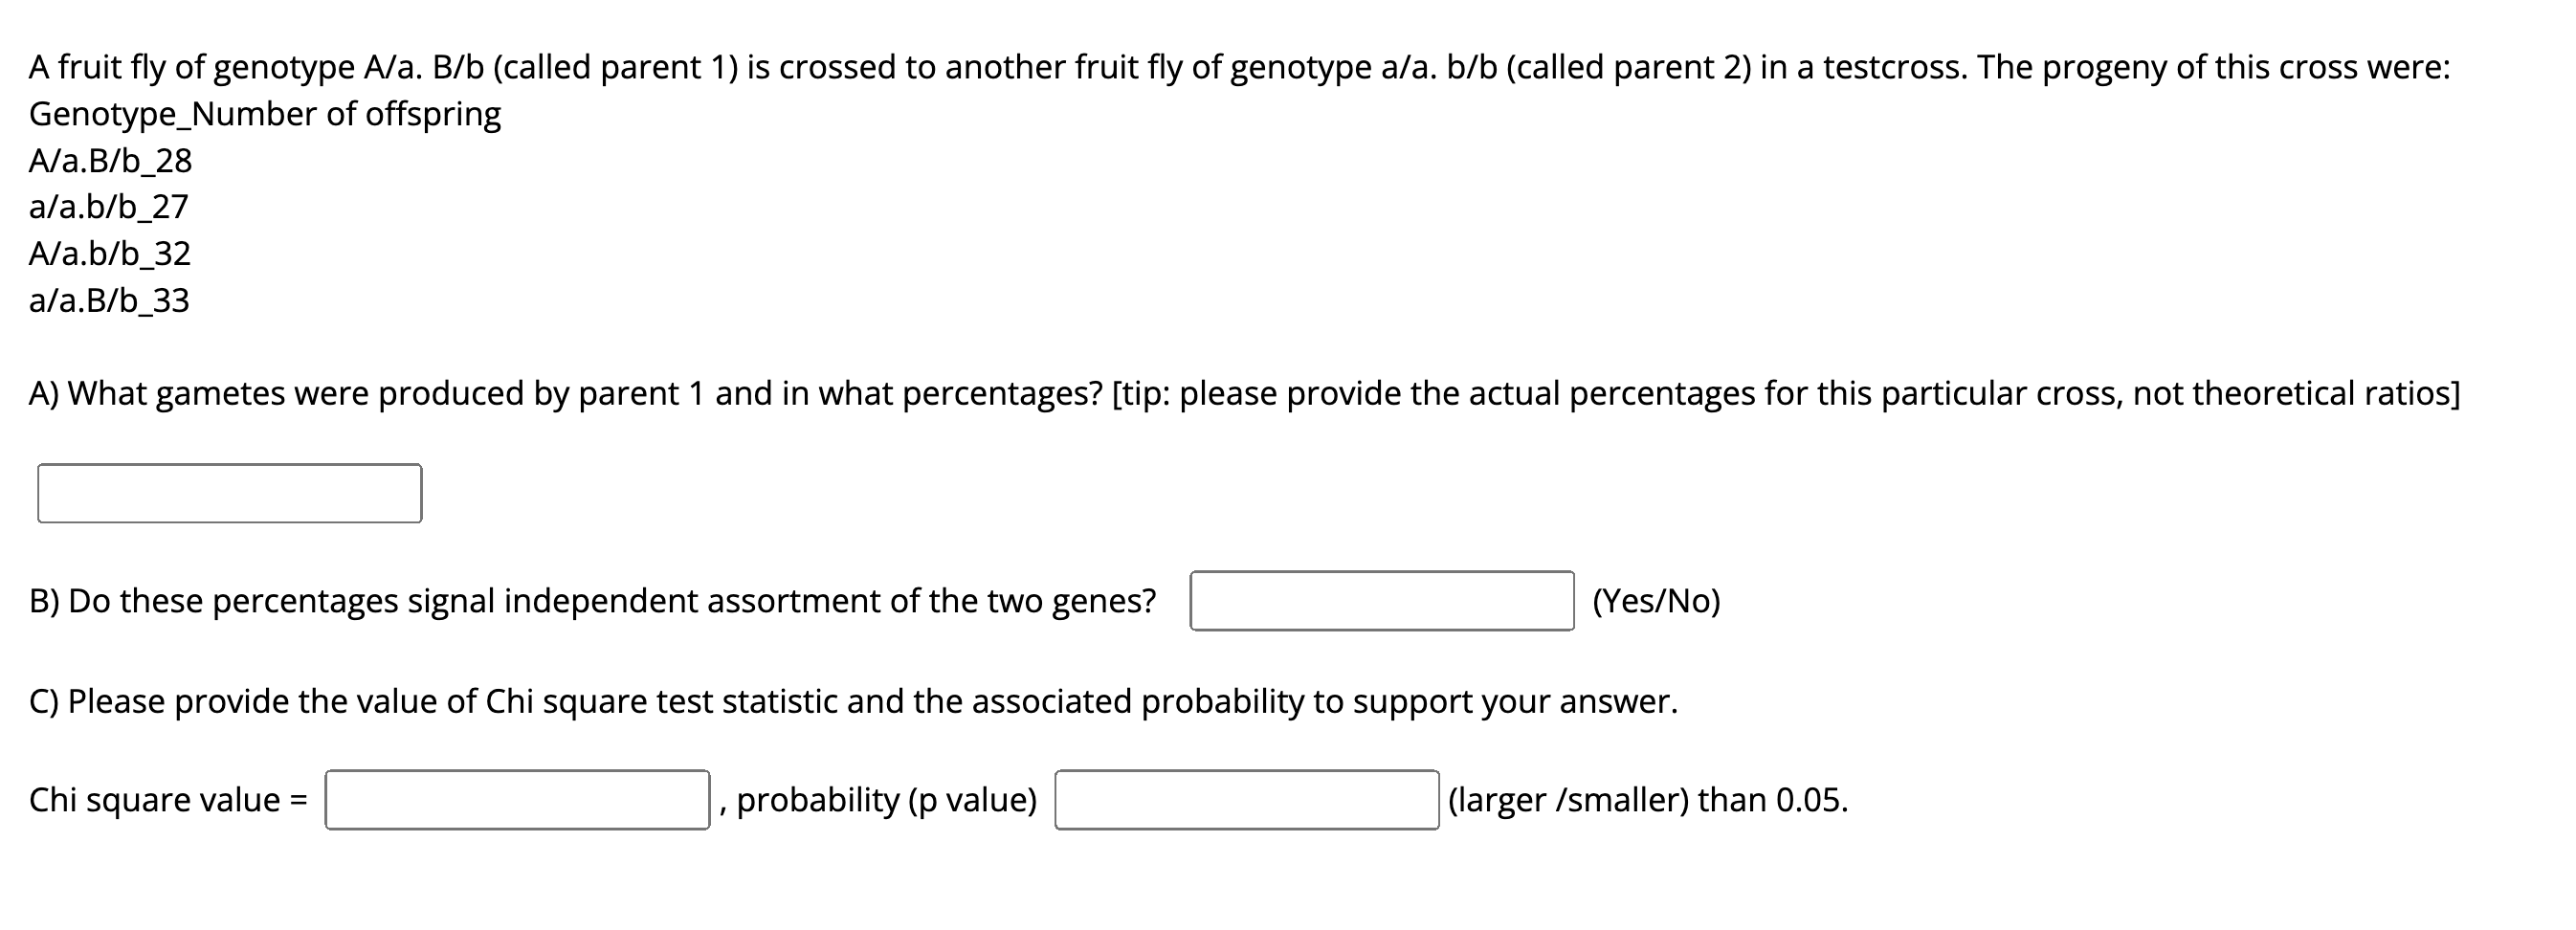Screen dimensions: 2576x930
Task: Focus the Yes/No independent assortment field
Action: (1381, 601)
